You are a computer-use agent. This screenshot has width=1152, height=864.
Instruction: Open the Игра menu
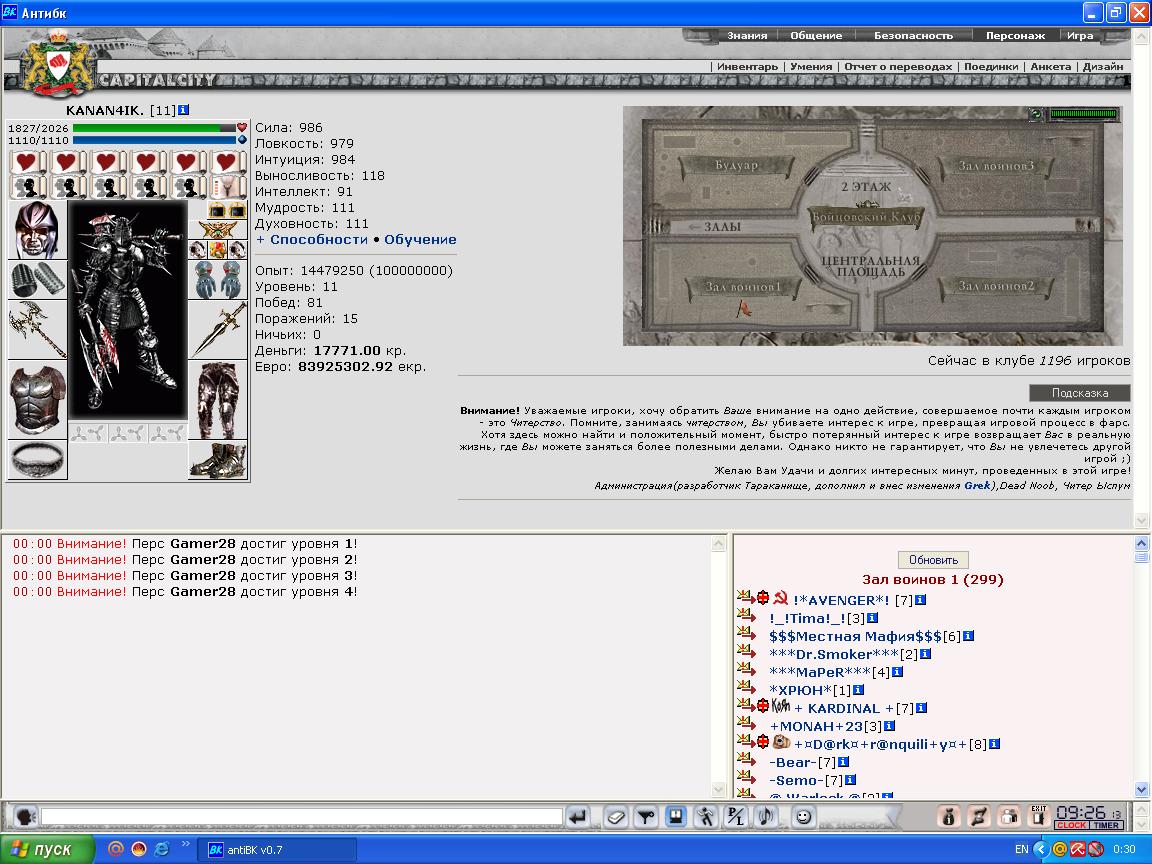coord(1080,35)
